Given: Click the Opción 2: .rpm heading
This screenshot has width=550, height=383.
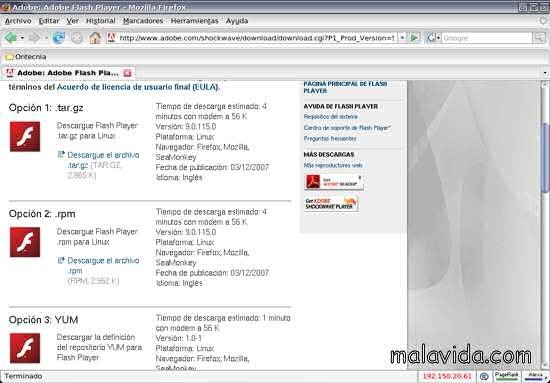Looking at the screenshot, I should [42, 214].
